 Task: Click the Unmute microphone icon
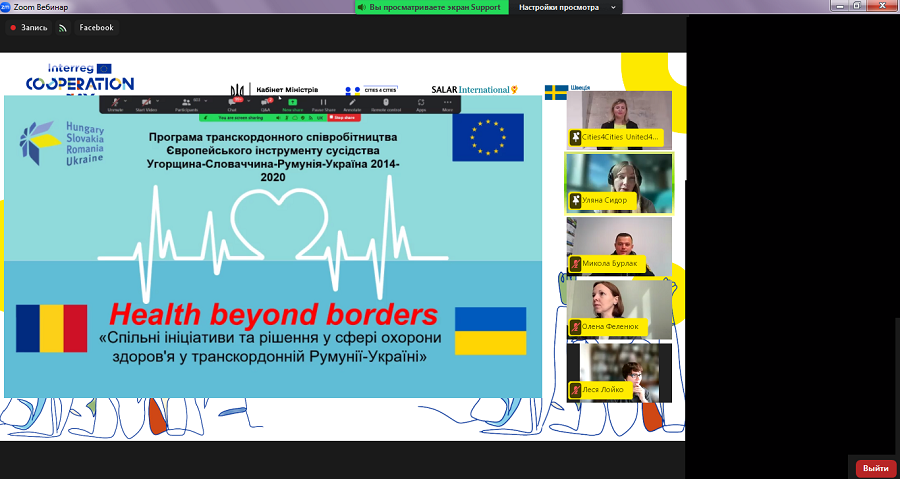pos(115,102)
